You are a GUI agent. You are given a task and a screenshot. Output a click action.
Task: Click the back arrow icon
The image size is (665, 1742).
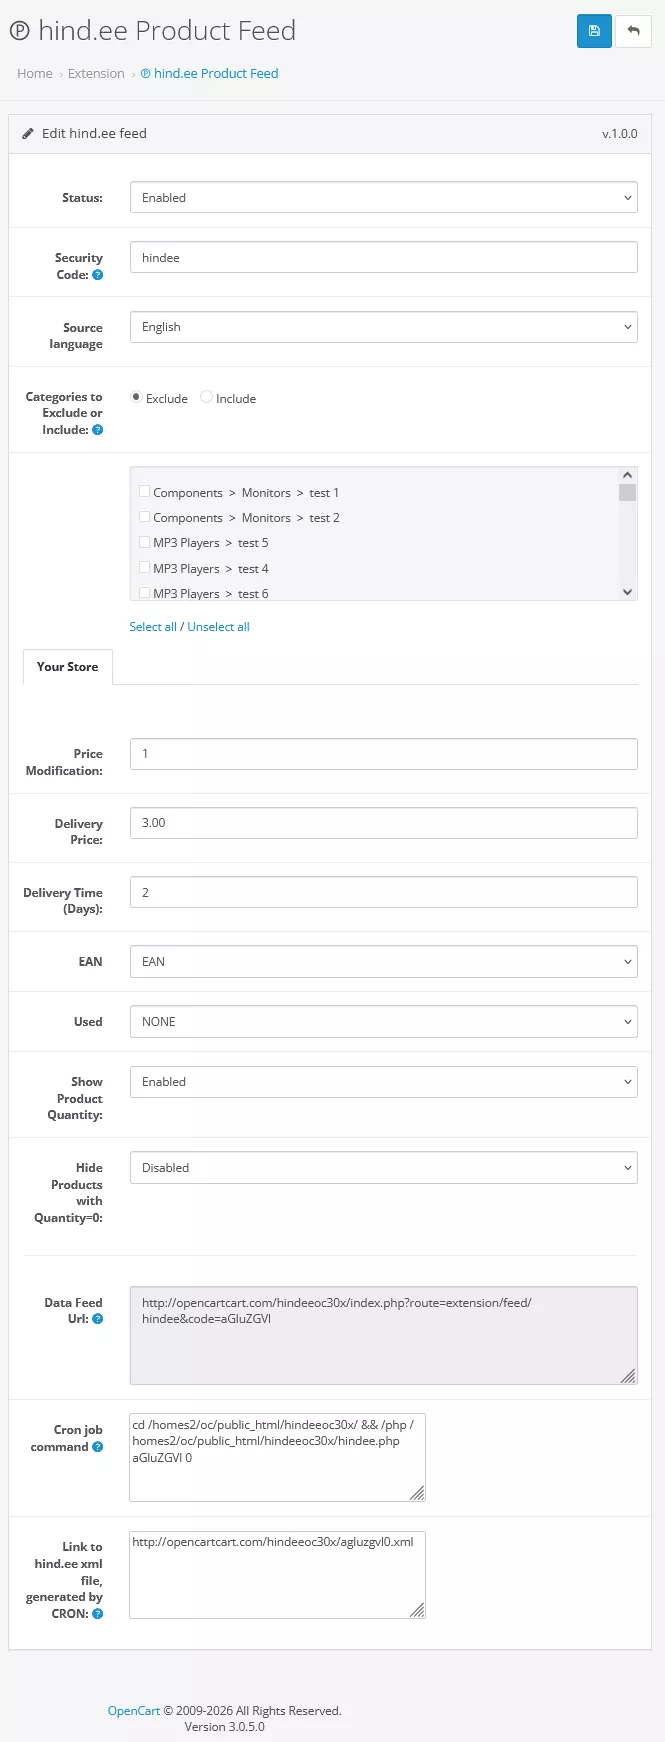(634, 31)
